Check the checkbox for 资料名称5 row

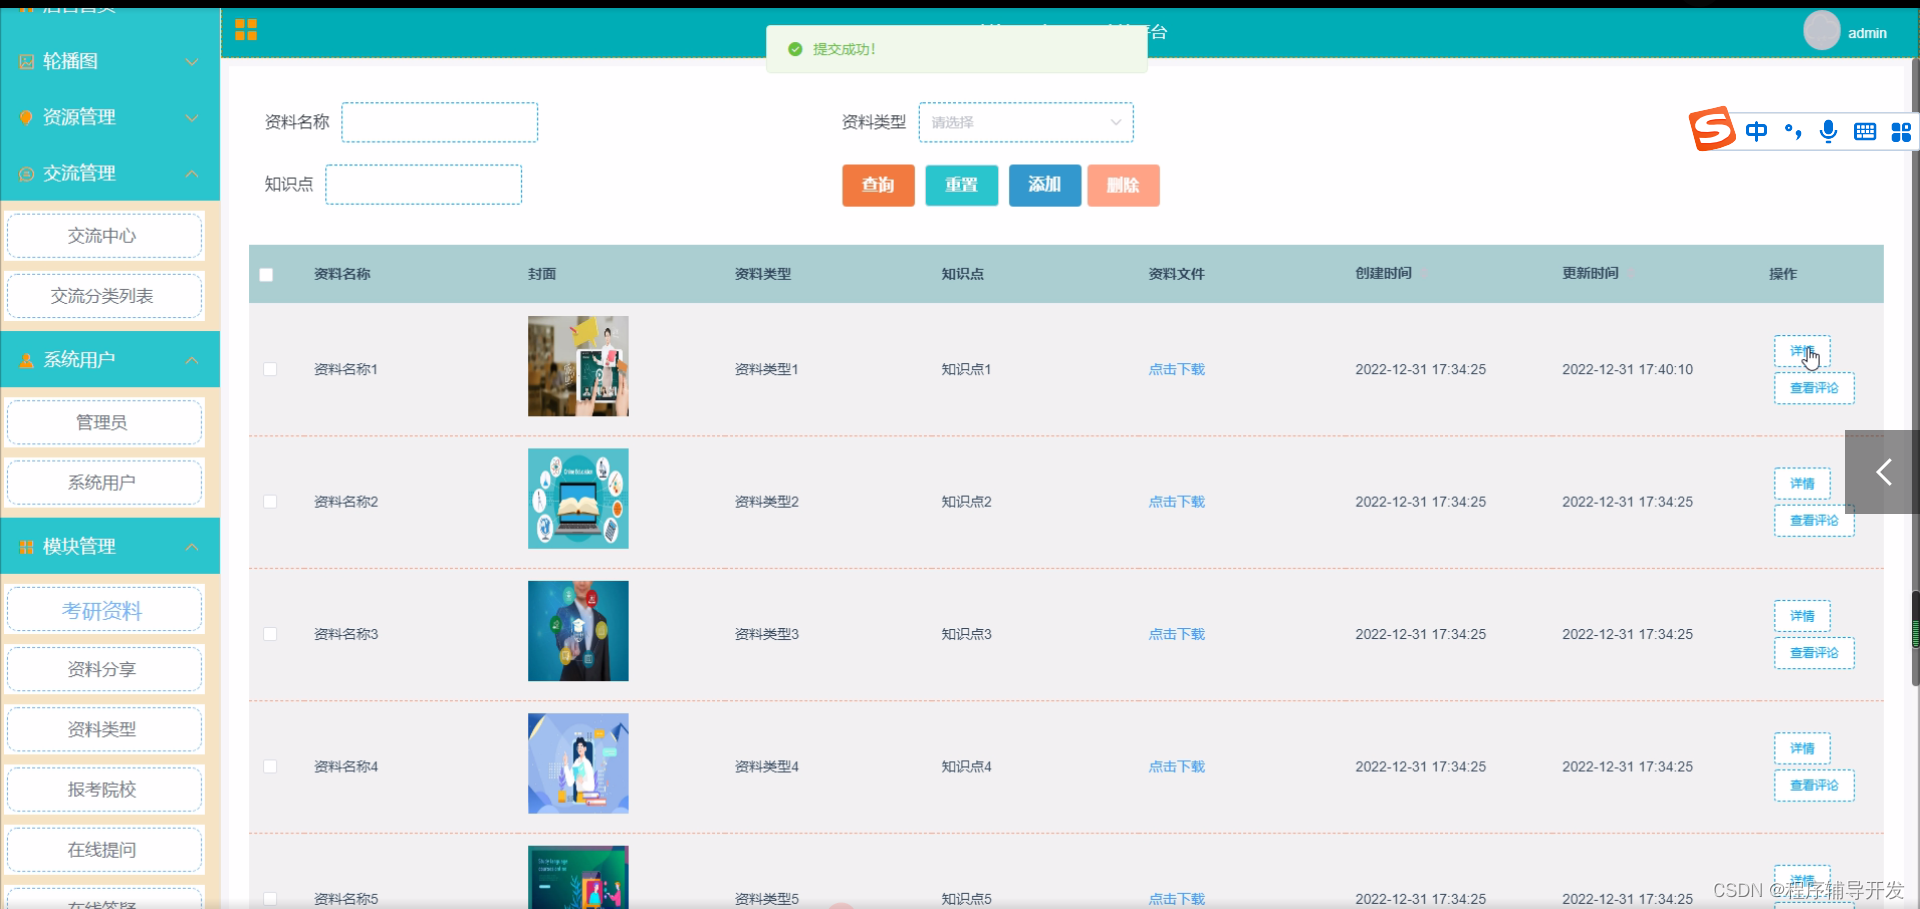[270, 899]
